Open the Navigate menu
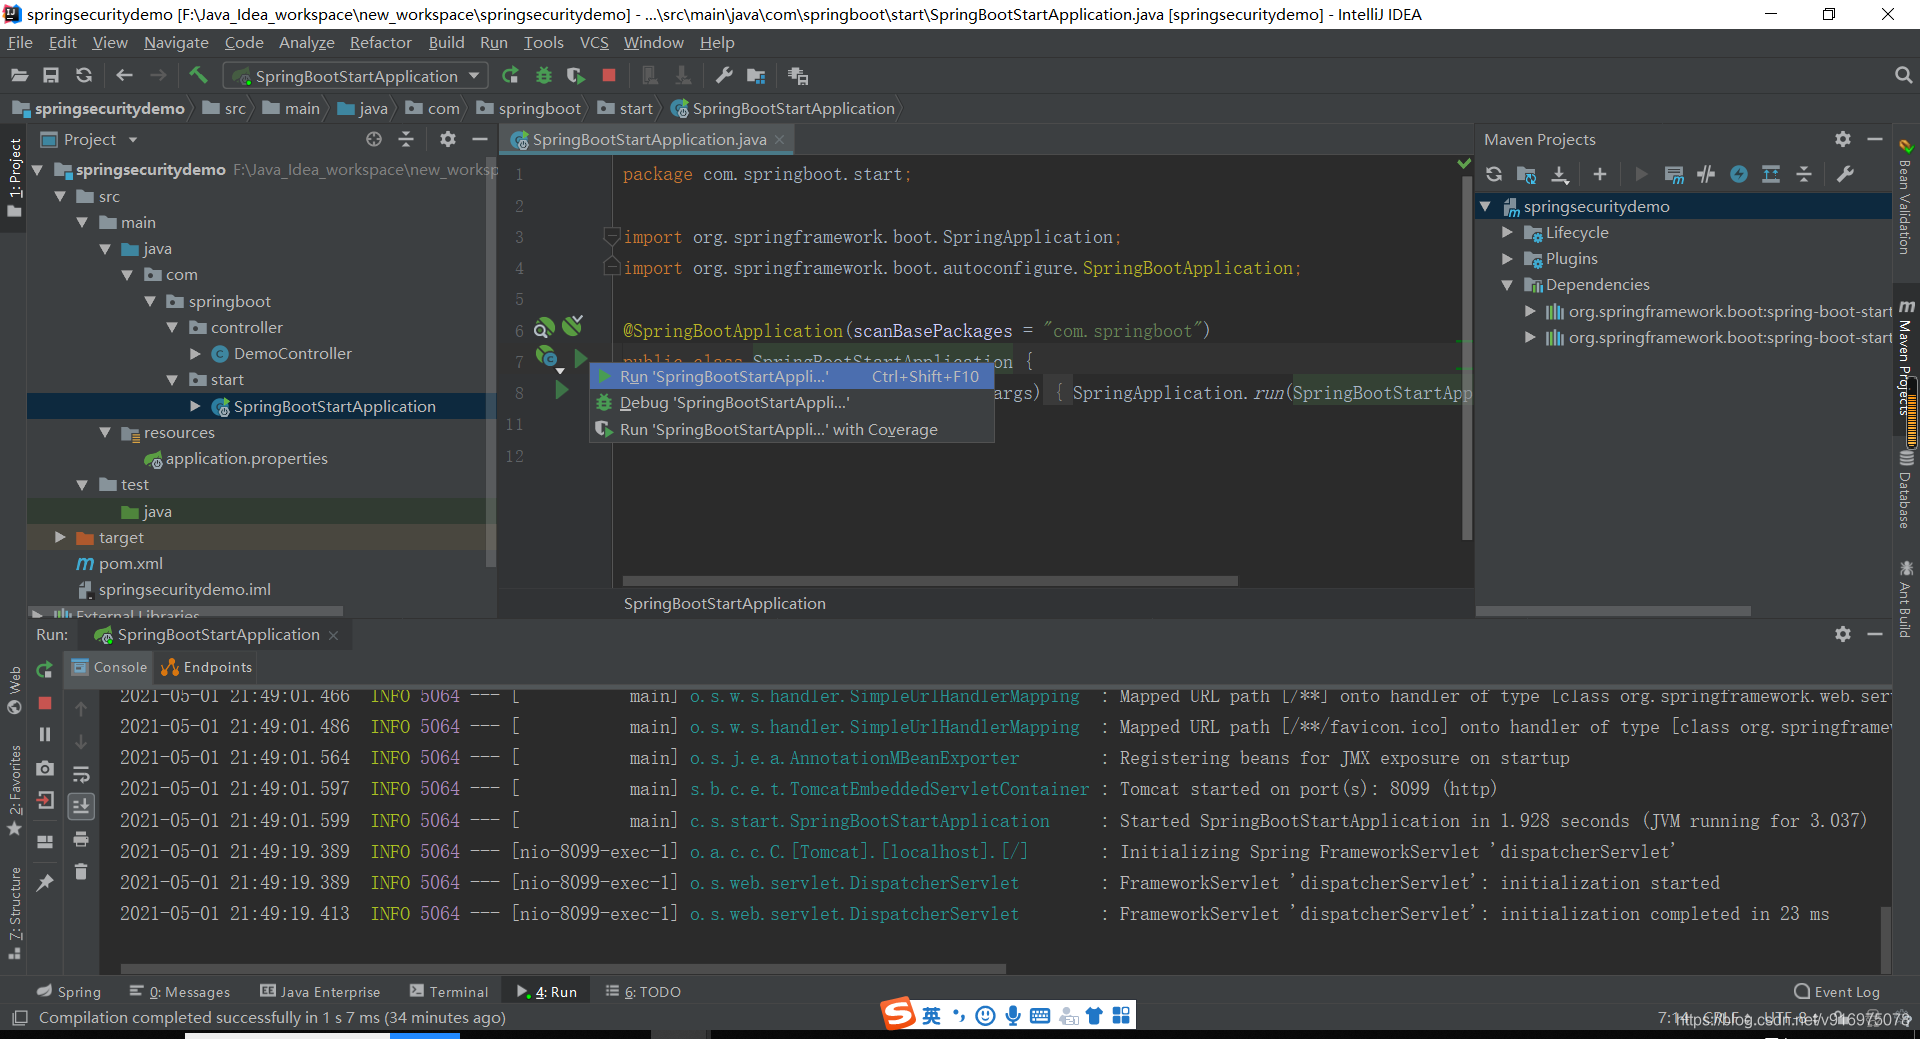The image size is (1920, 1039). tap(176, 42)
